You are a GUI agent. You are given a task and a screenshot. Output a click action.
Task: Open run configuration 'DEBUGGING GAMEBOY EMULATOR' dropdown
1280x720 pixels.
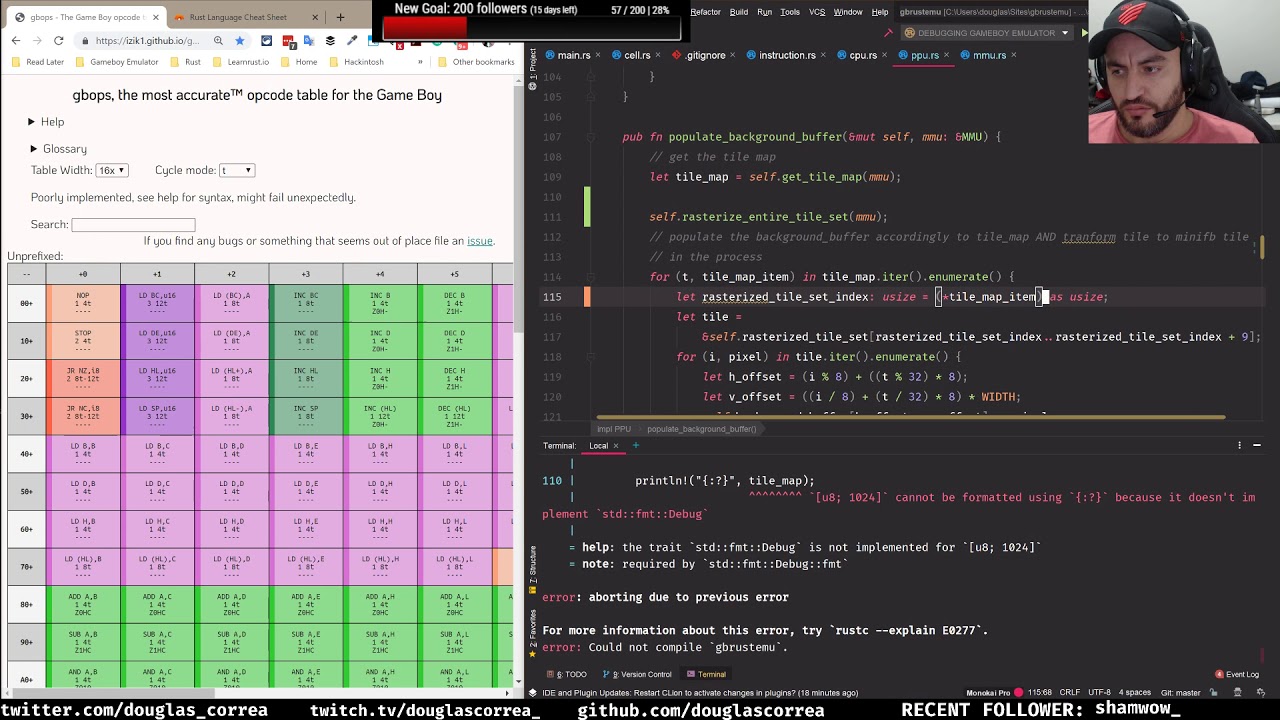985,33
